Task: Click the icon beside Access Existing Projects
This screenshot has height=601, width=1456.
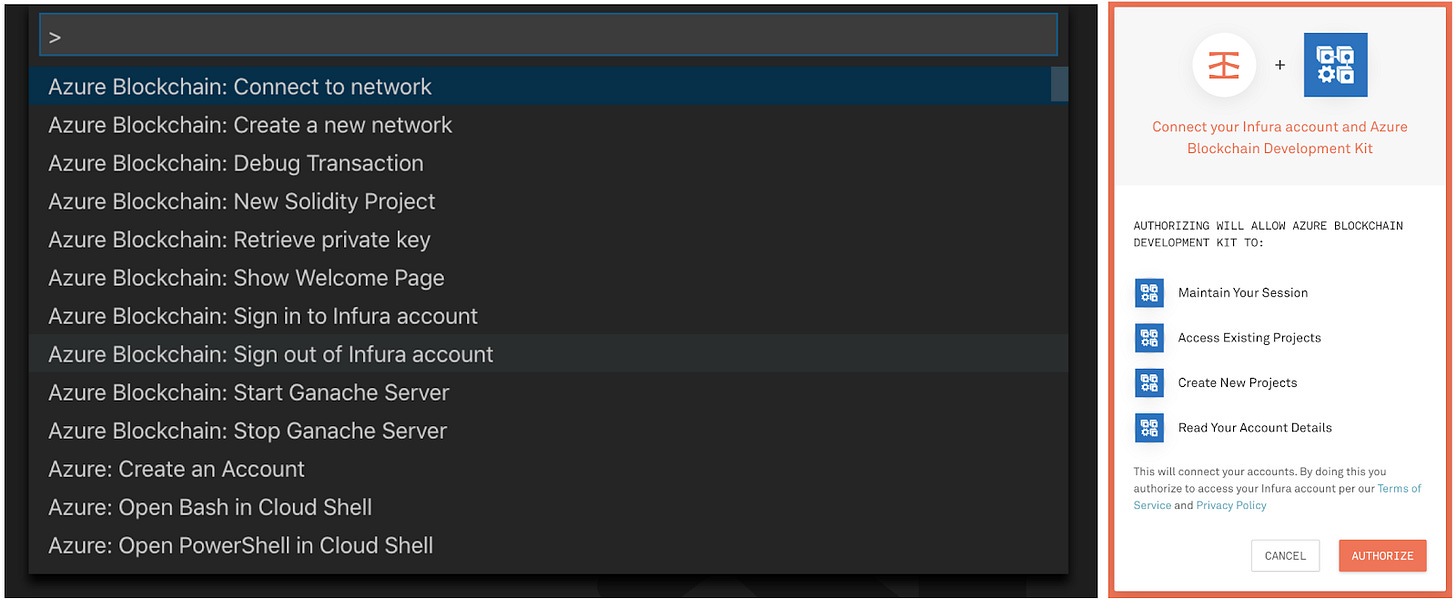Action: tap(1149, 338)
